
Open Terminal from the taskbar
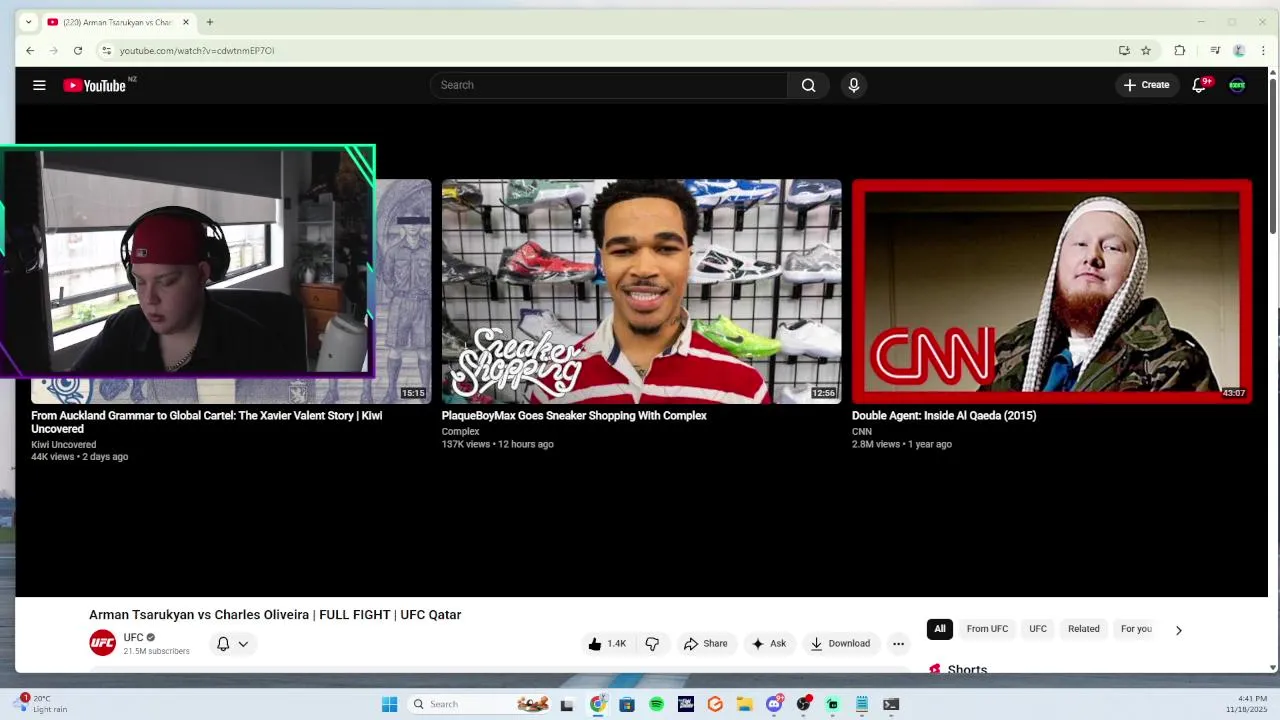[x=891, y=704]
